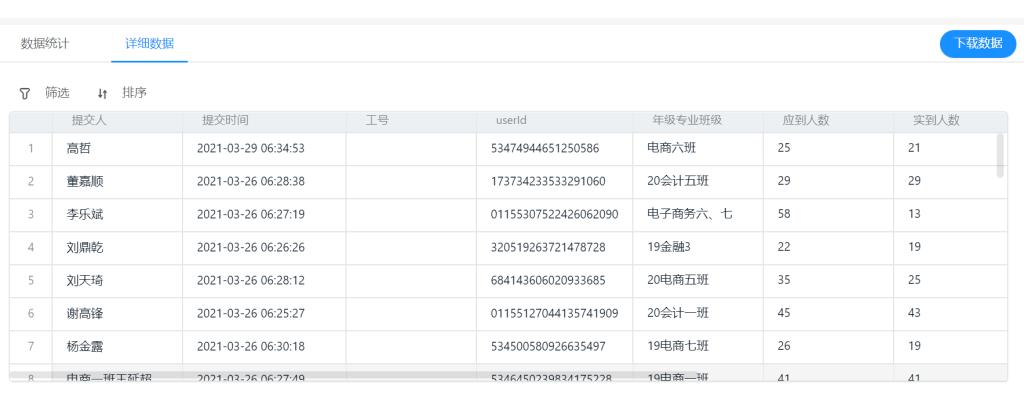Click the 提交时间 column header
Viewport: 1024px width, 409px height.
[225, 120]
